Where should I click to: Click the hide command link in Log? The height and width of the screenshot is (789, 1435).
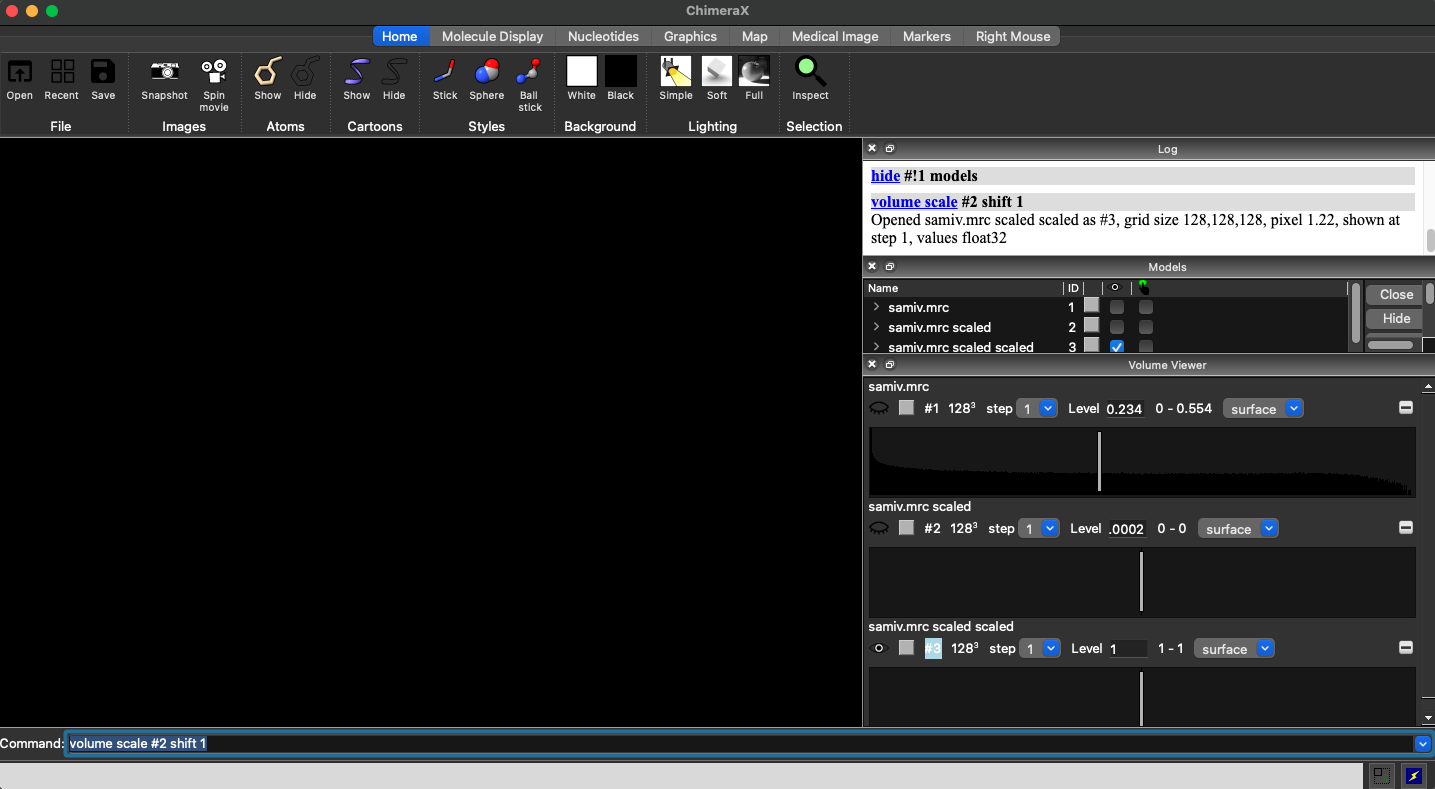point(885,176)
